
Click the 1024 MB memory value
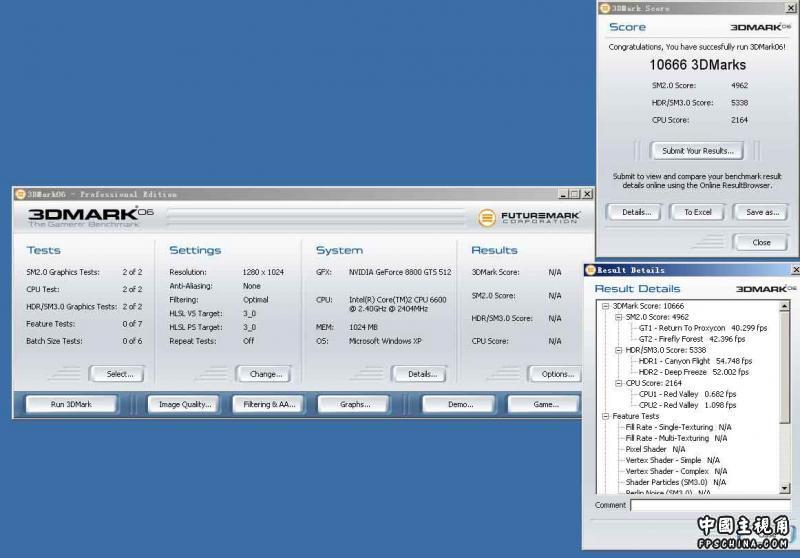(x=363, y=327)
